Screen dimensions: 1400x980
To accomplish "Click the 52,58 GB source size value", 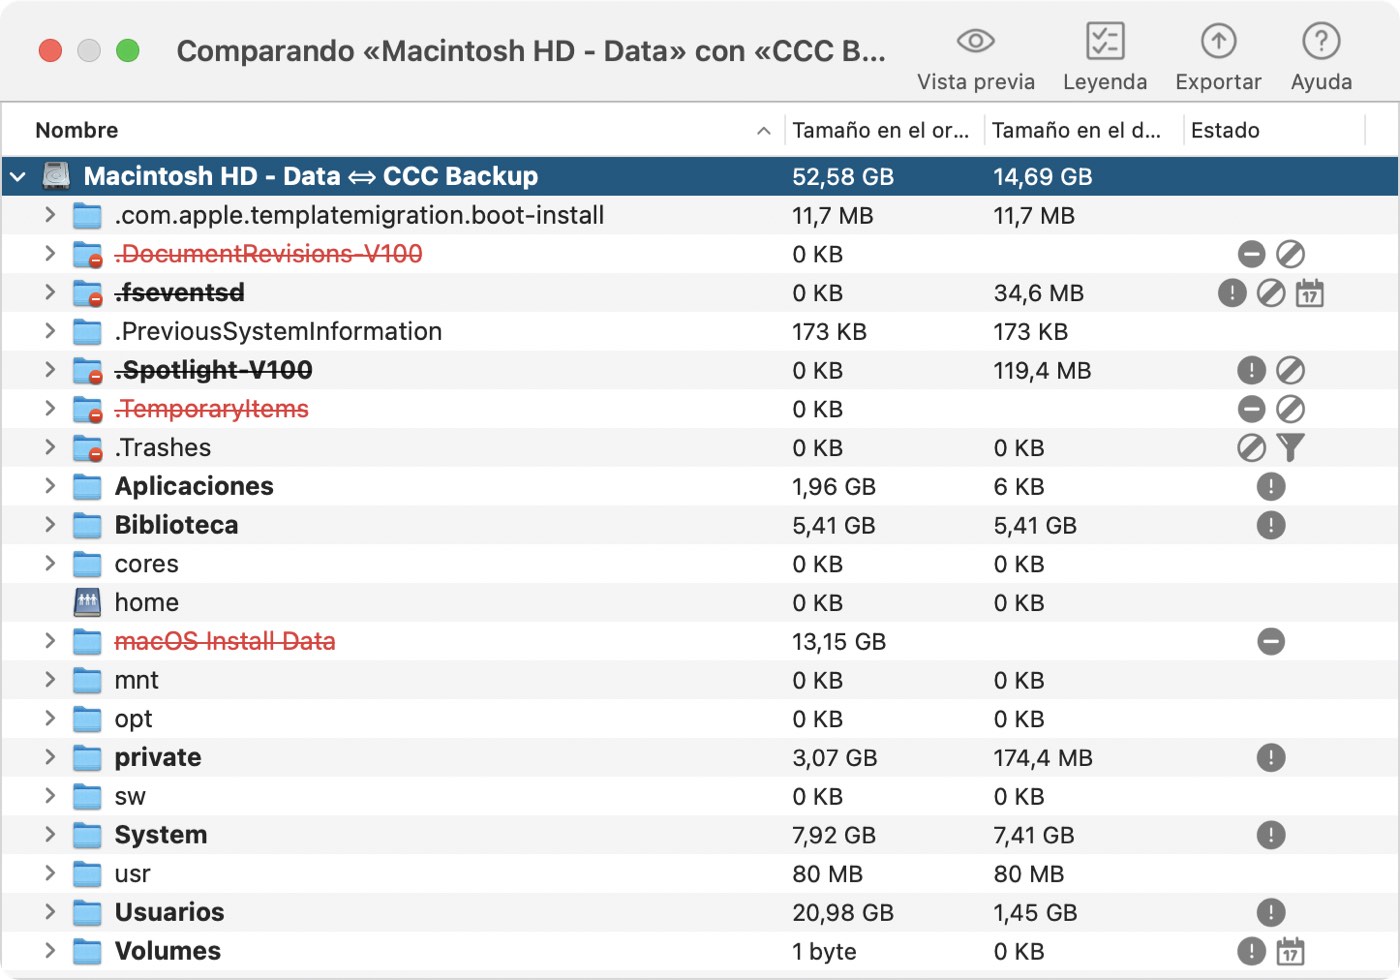I will [843, 177].
